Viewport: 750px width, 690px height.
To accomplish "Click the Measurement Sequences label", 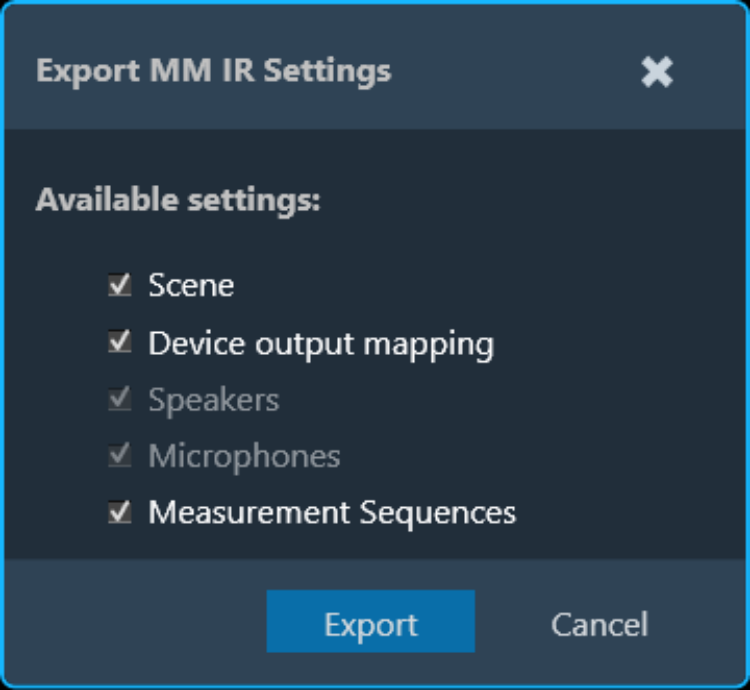I will [332, 513].
